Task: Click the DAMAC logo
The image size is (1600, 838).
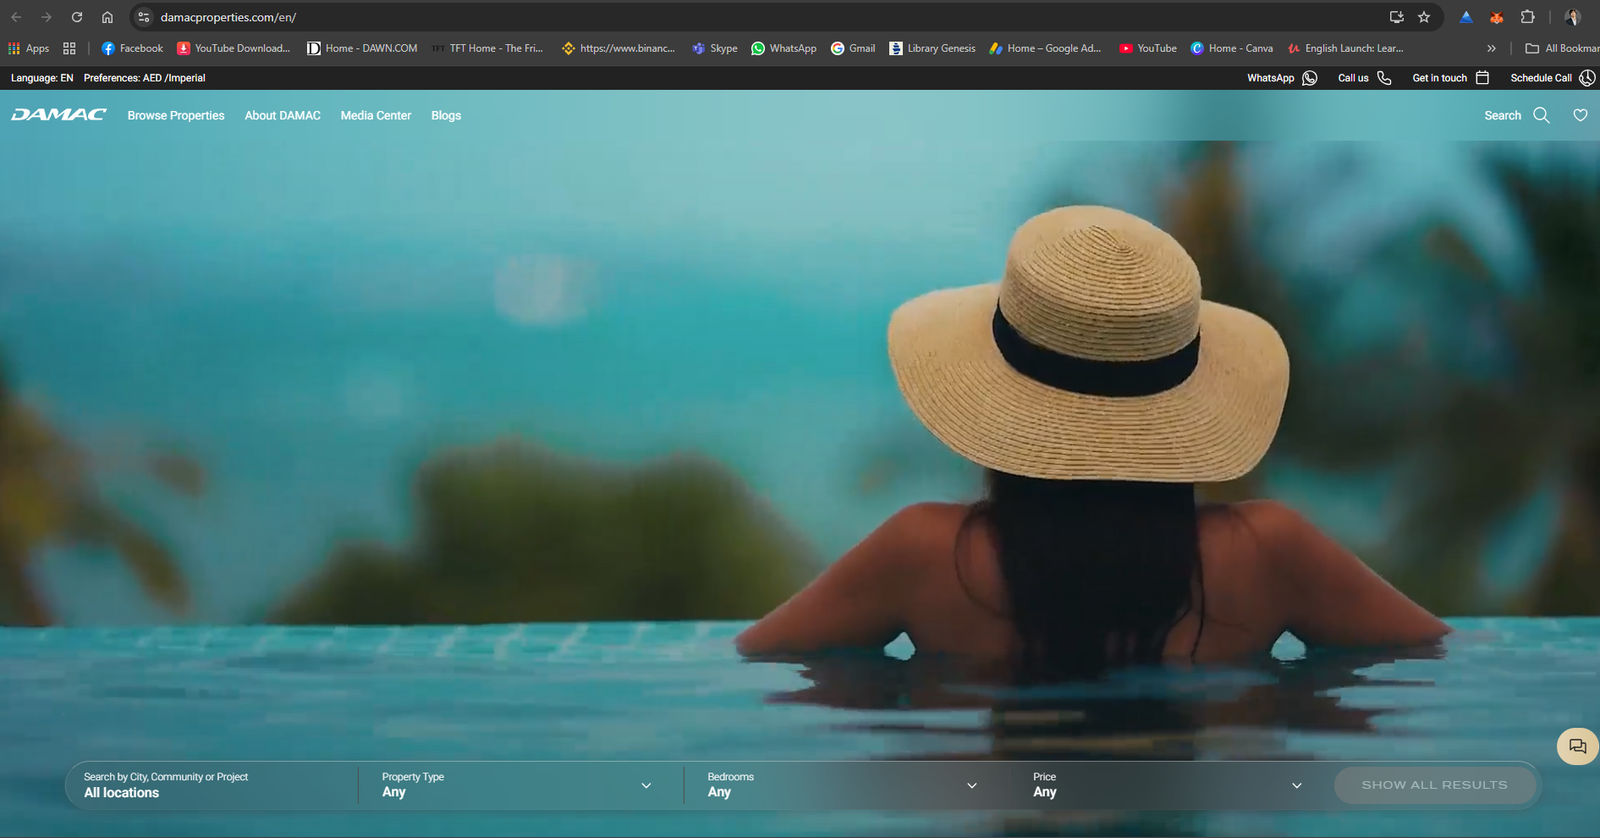Action: 59,115
